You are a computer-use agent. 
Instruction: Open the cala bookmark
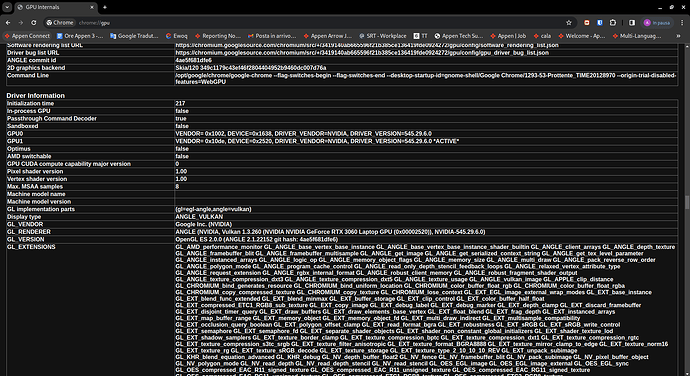[542, 36]
